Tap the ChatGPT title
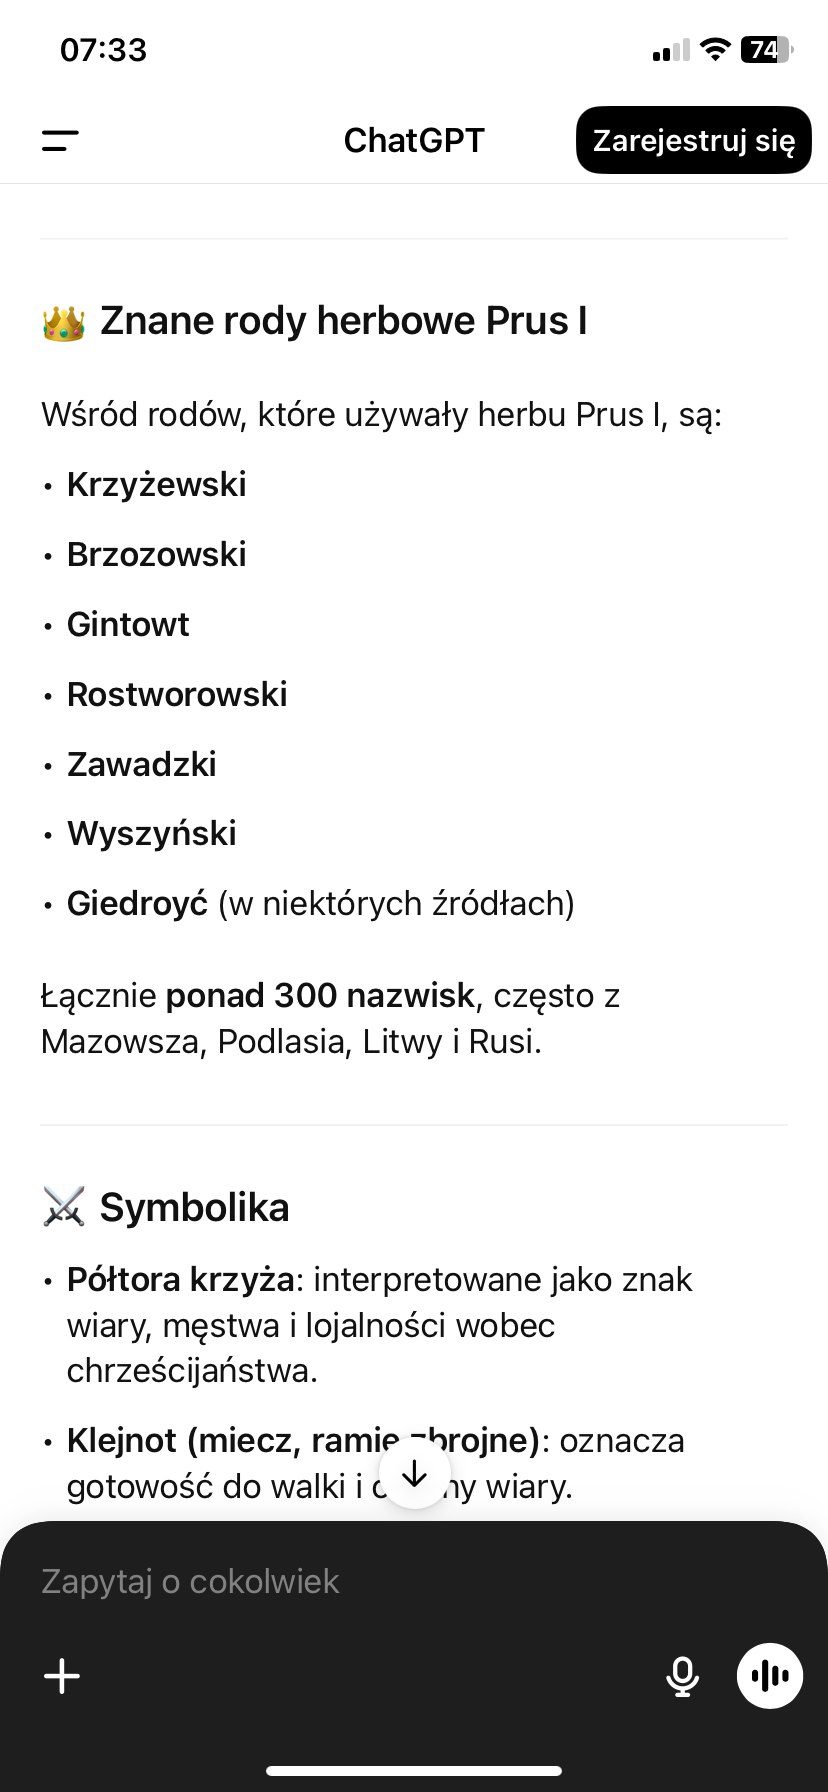The image size is (828, 1792). tap(414, 141)
